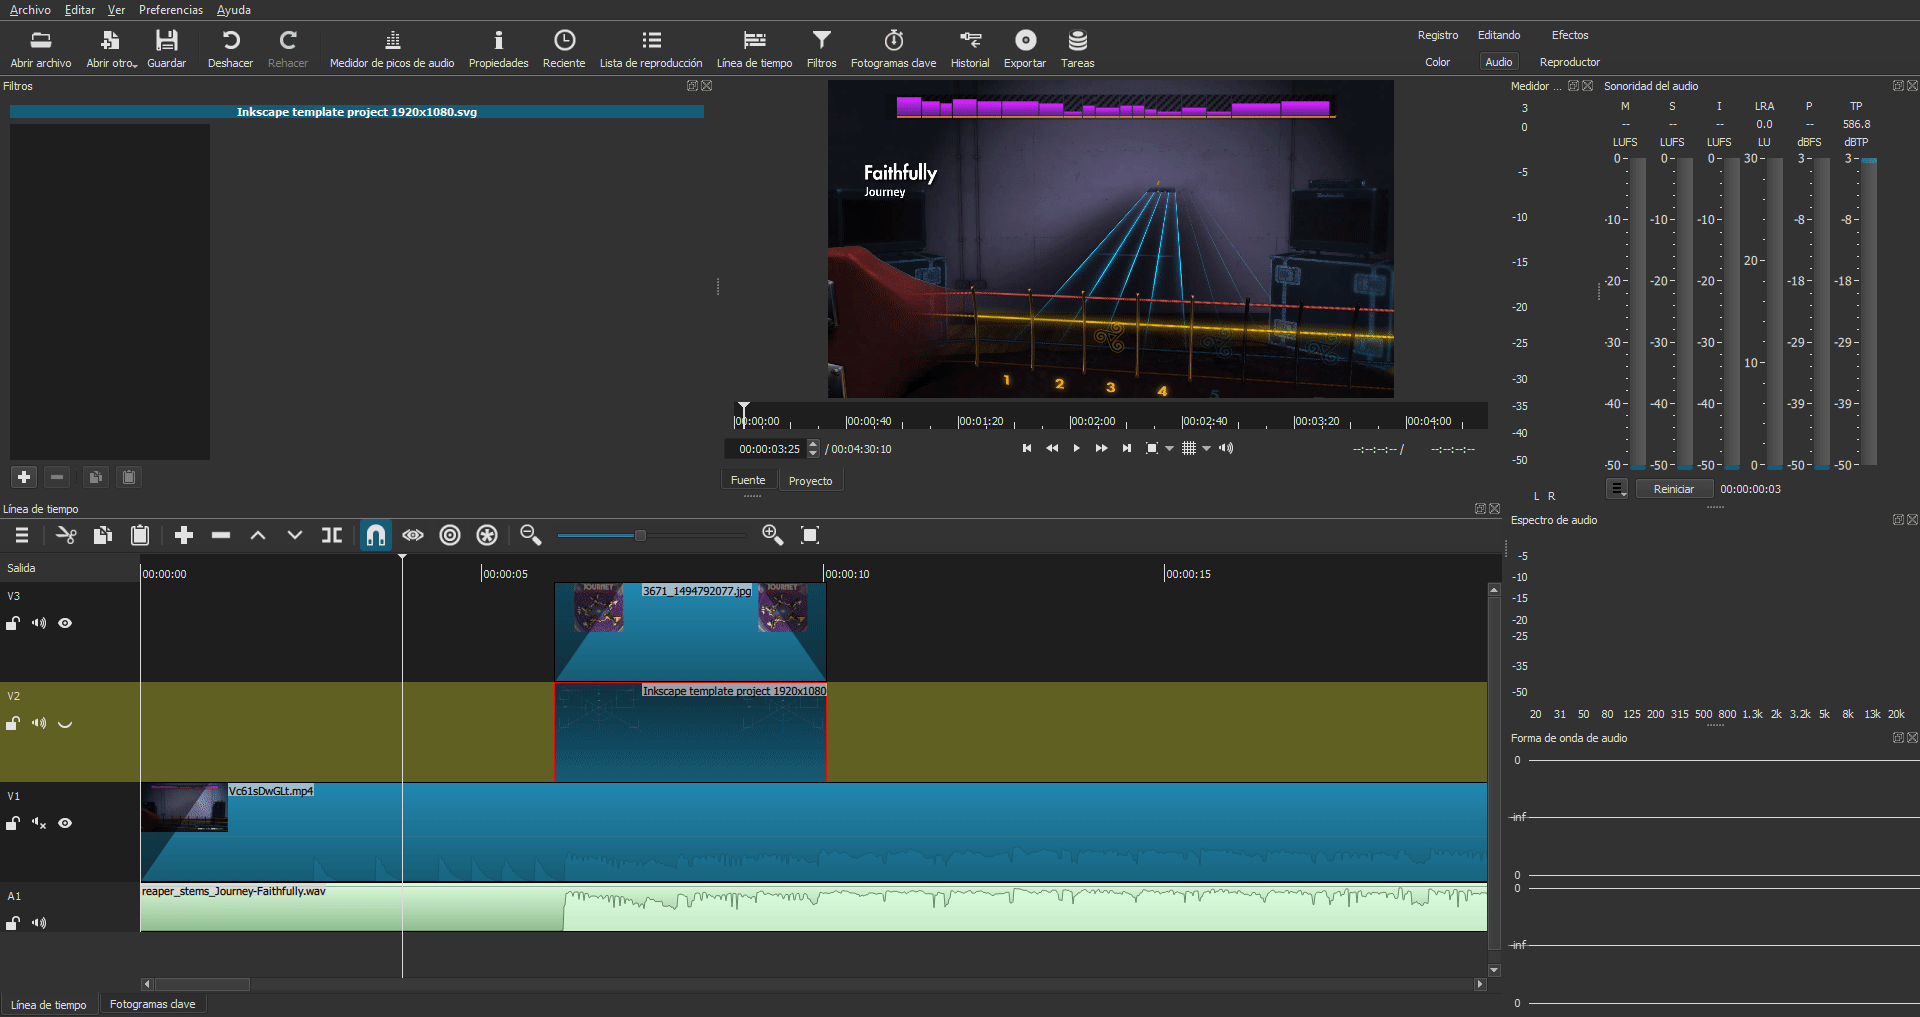Switch to Reproductor layout
1920x1017 pixels.
(1569, 62)
